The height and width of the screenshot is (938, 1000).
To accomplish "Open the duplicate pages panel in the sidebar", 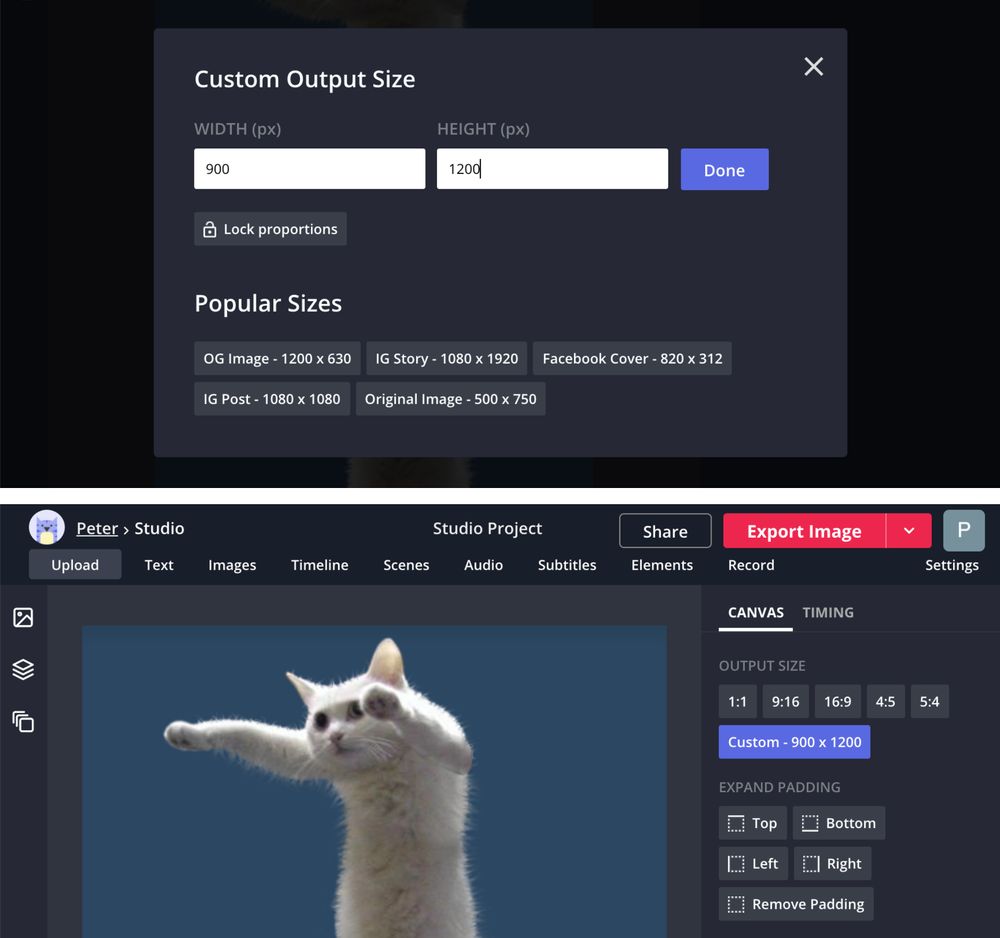I will [23, 722].
